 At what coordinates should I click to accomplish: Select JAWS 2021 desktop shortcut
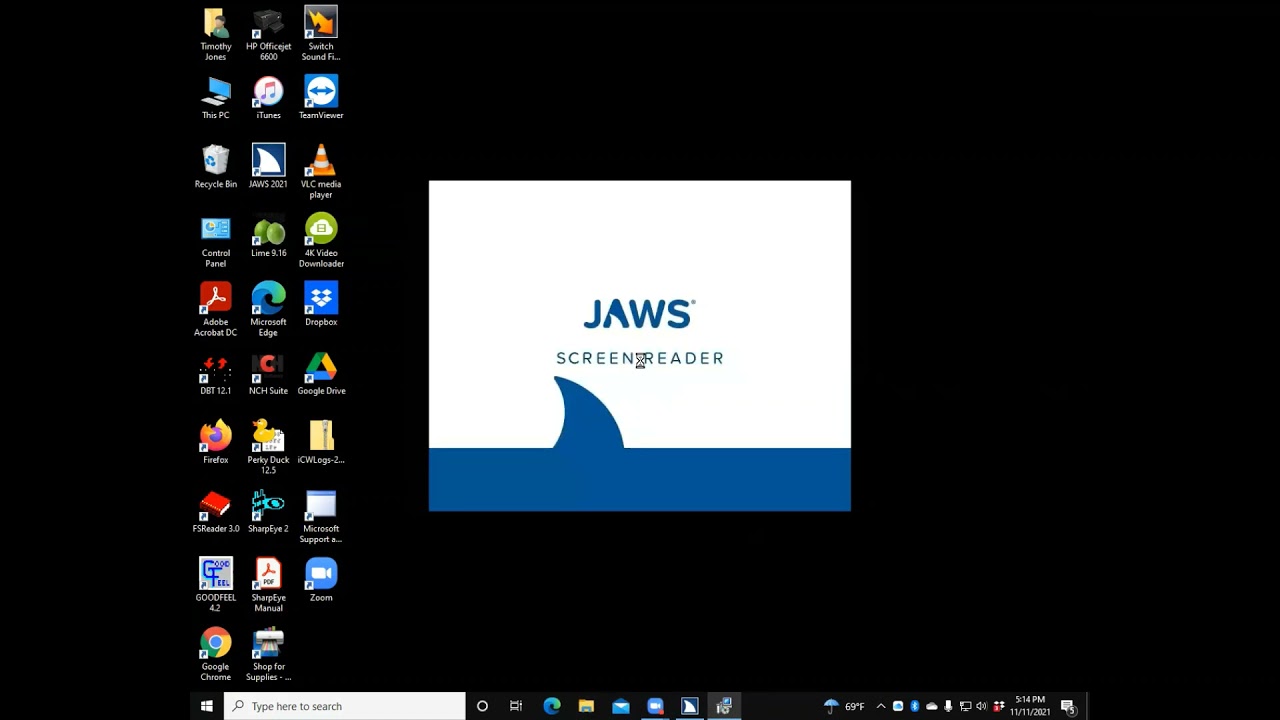[x=268, y=167]
